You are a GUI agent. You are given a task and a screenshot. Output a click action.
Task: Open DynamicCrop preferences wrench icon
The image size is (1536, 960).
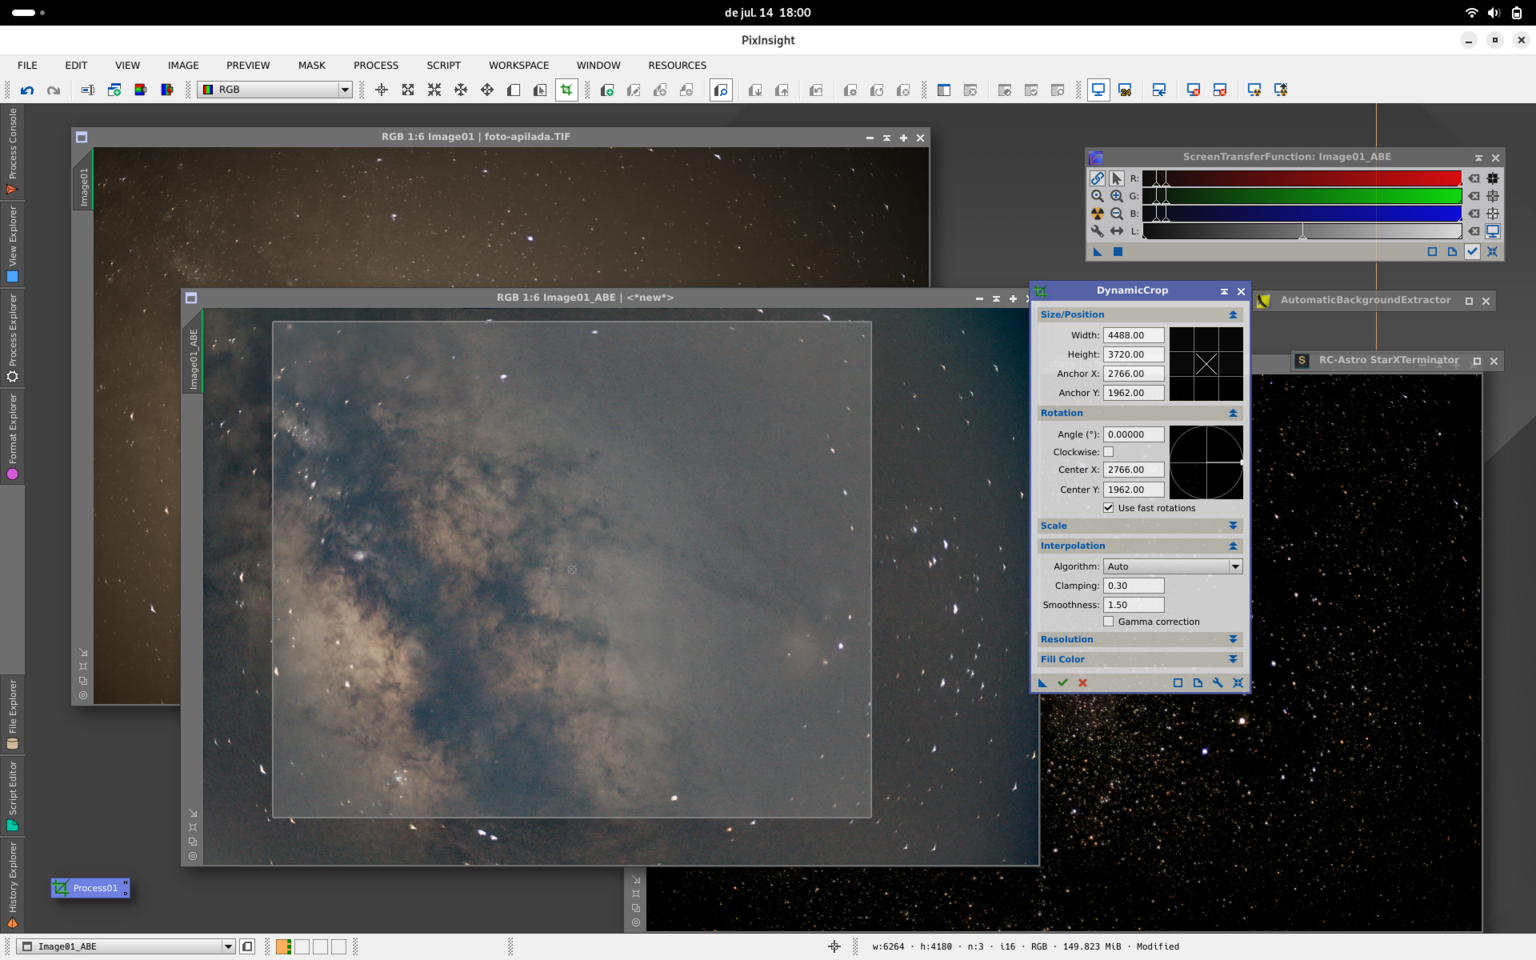pyautogui.click(x=1217, y=682)
